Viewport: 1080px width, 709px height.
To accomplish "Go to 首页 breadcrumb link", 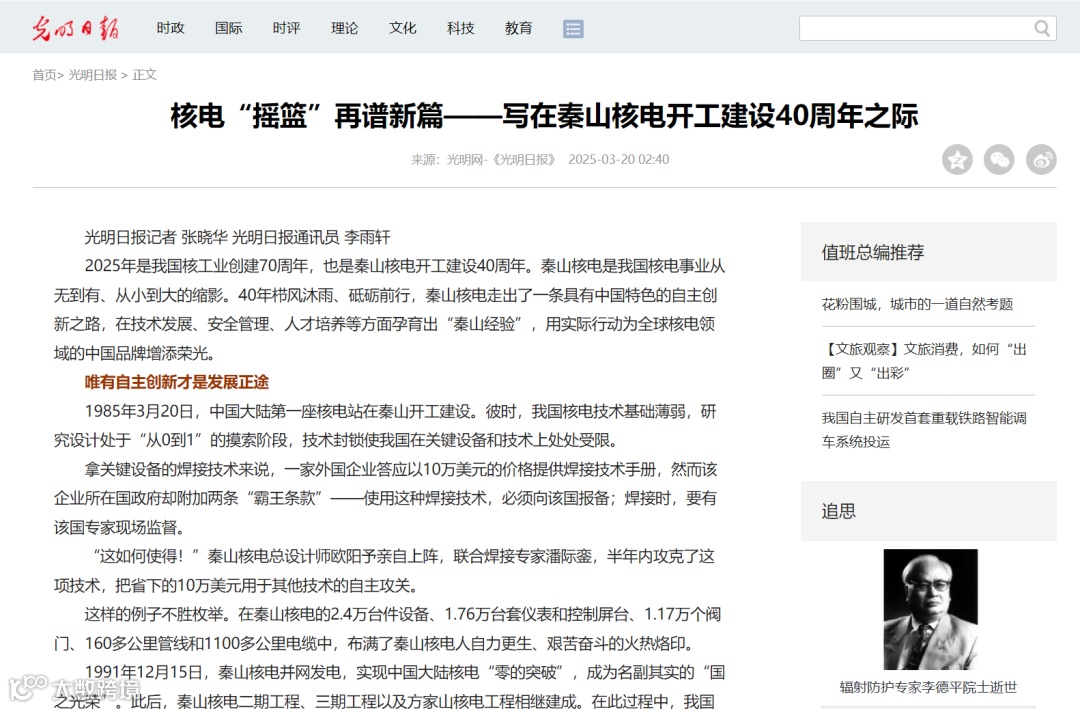I will [x=44, y=75].
